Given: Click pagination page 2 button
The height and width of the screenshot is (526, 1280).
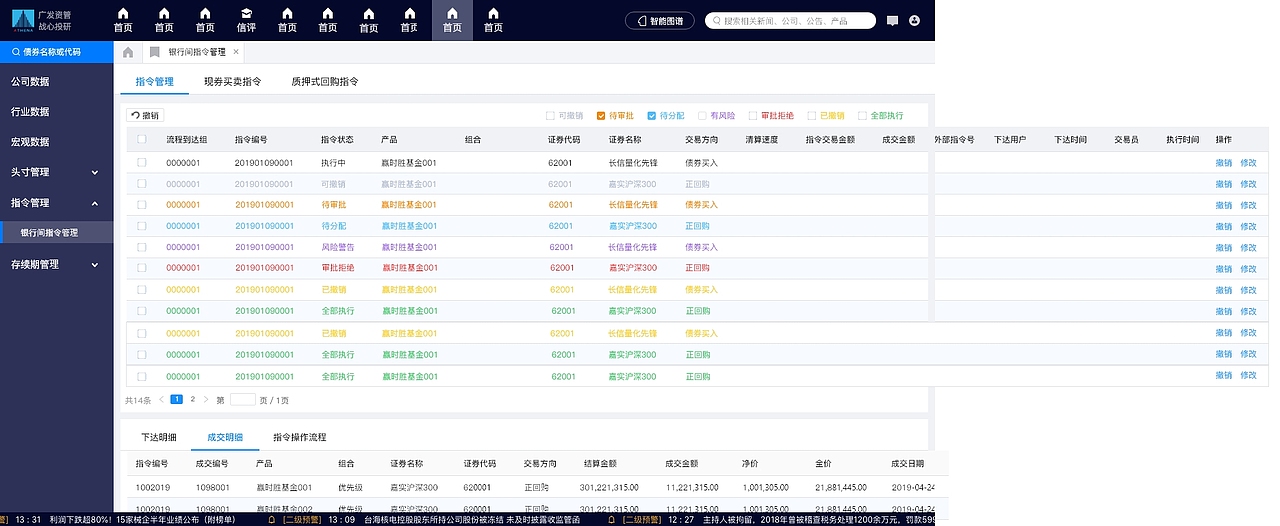Looking at the screenshot, I should pos(193,399).
